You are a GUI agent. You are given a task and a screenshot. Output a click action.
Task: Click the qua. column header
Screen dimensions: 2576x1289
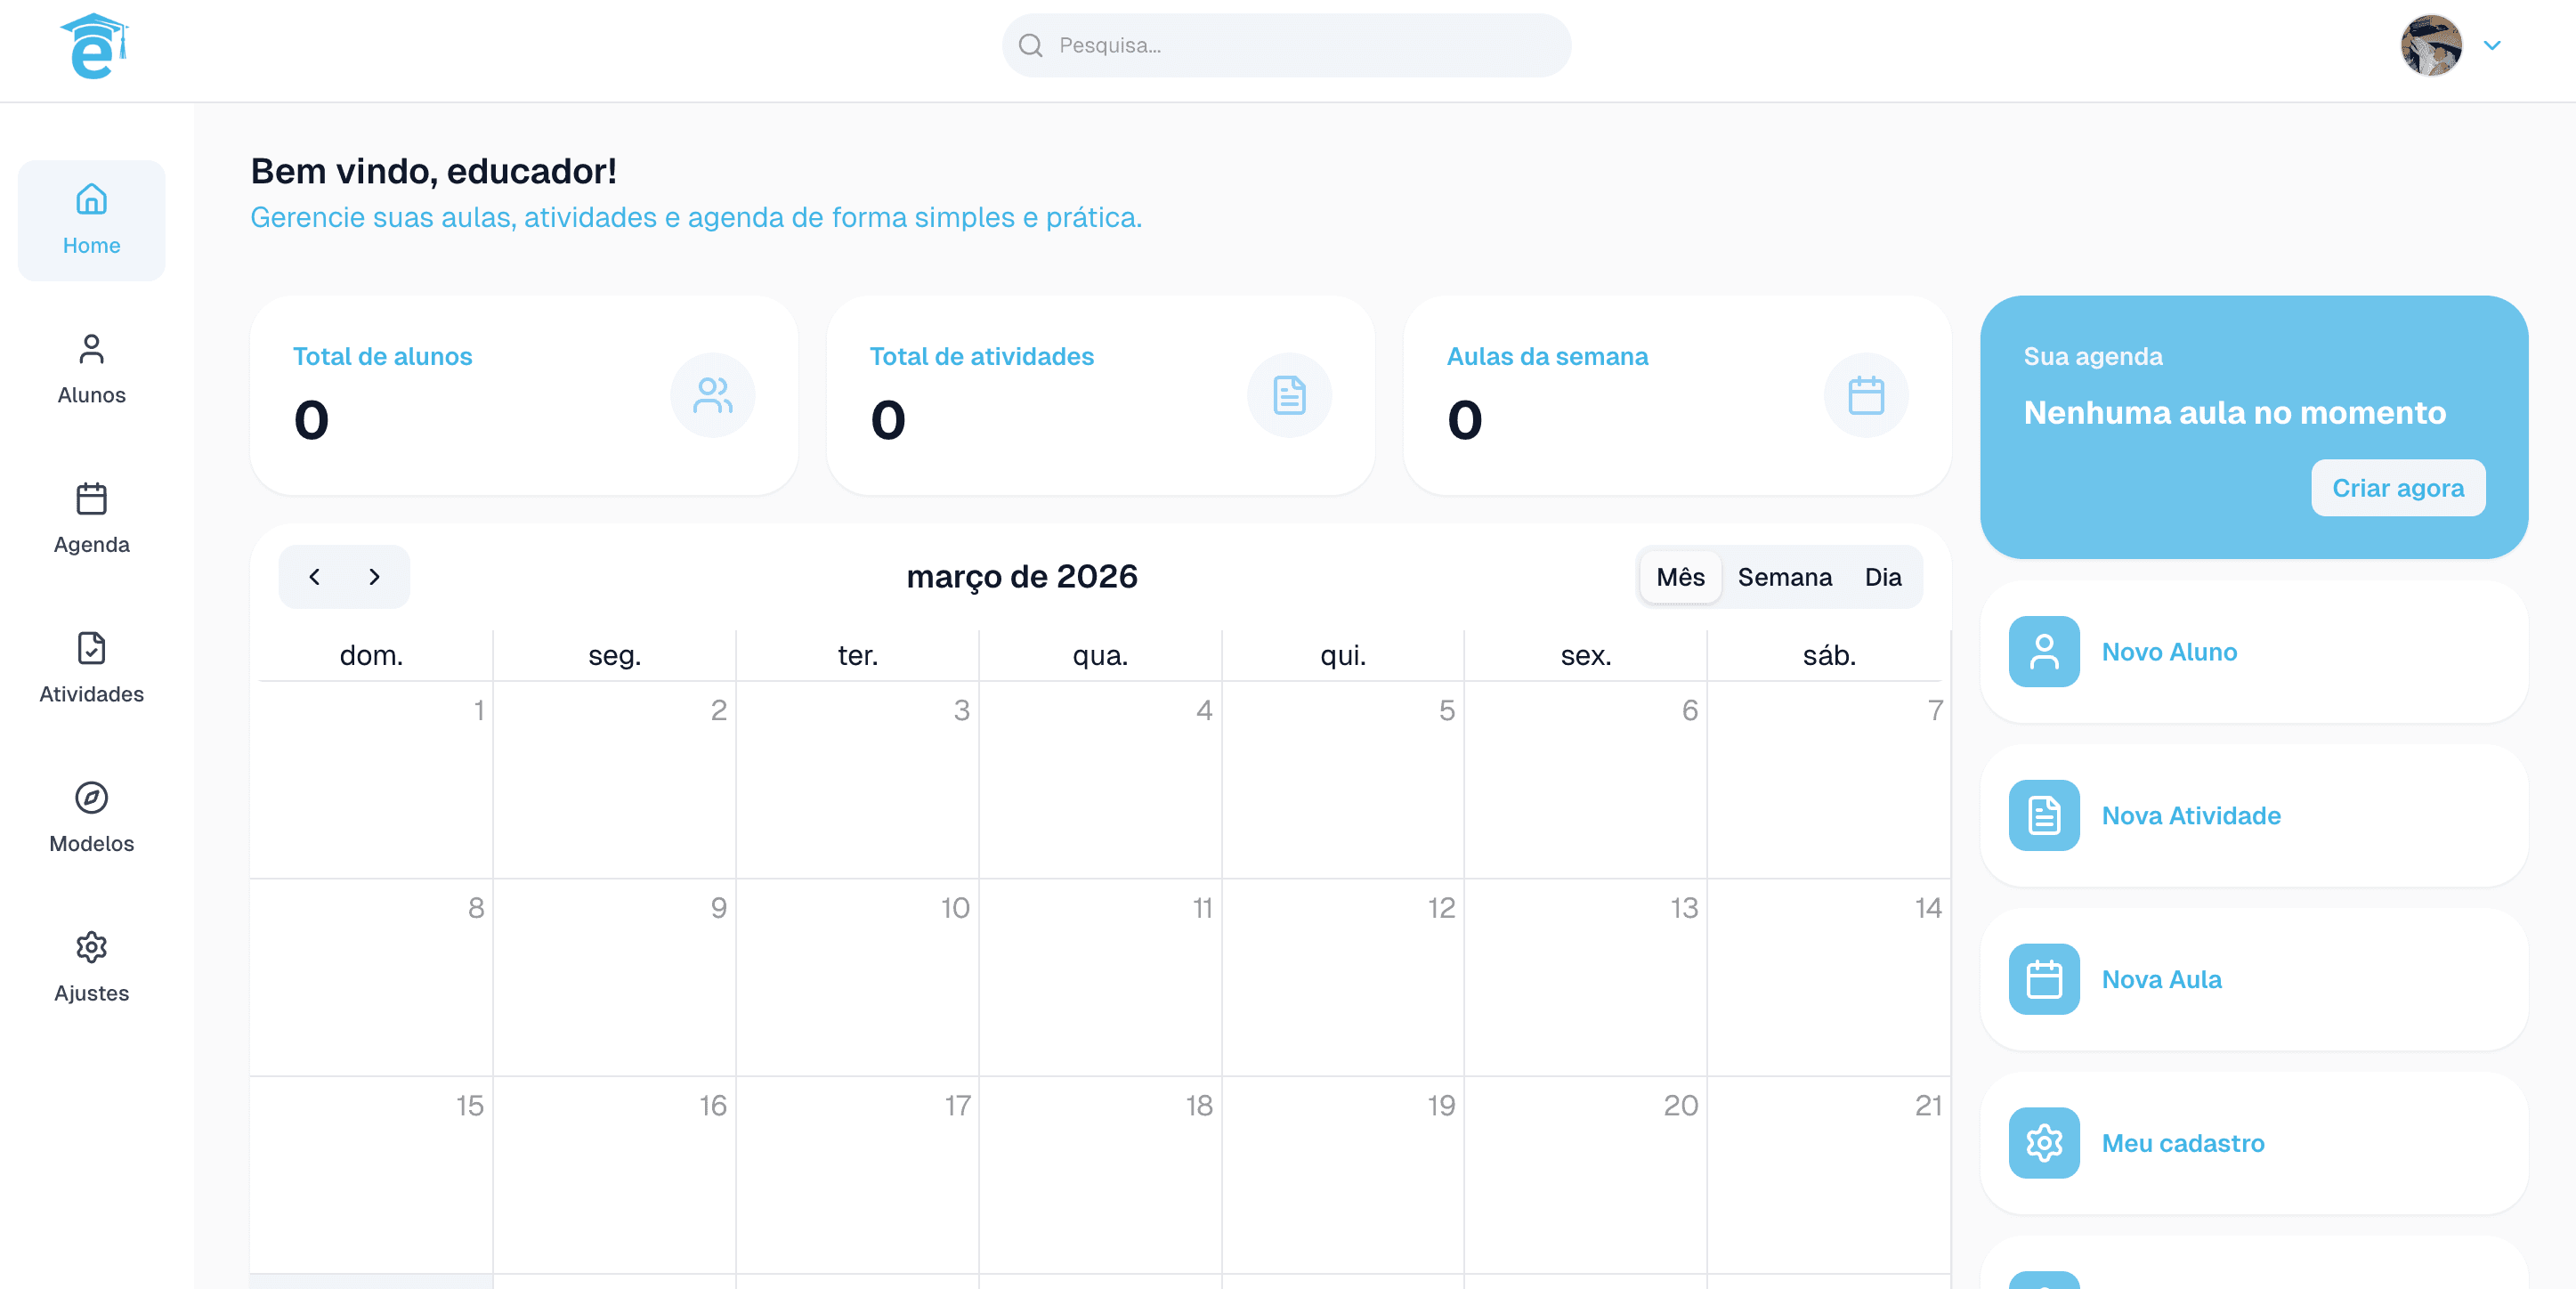click(x=1100, y=656)
